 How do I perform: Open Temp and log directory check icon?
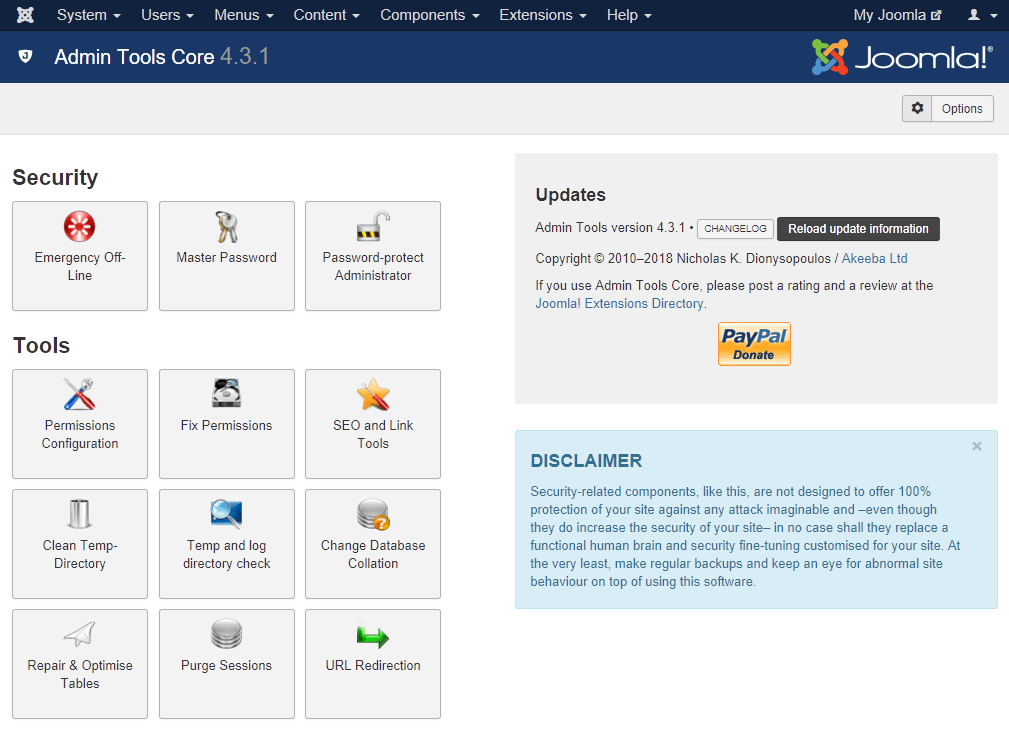(227, 513)
